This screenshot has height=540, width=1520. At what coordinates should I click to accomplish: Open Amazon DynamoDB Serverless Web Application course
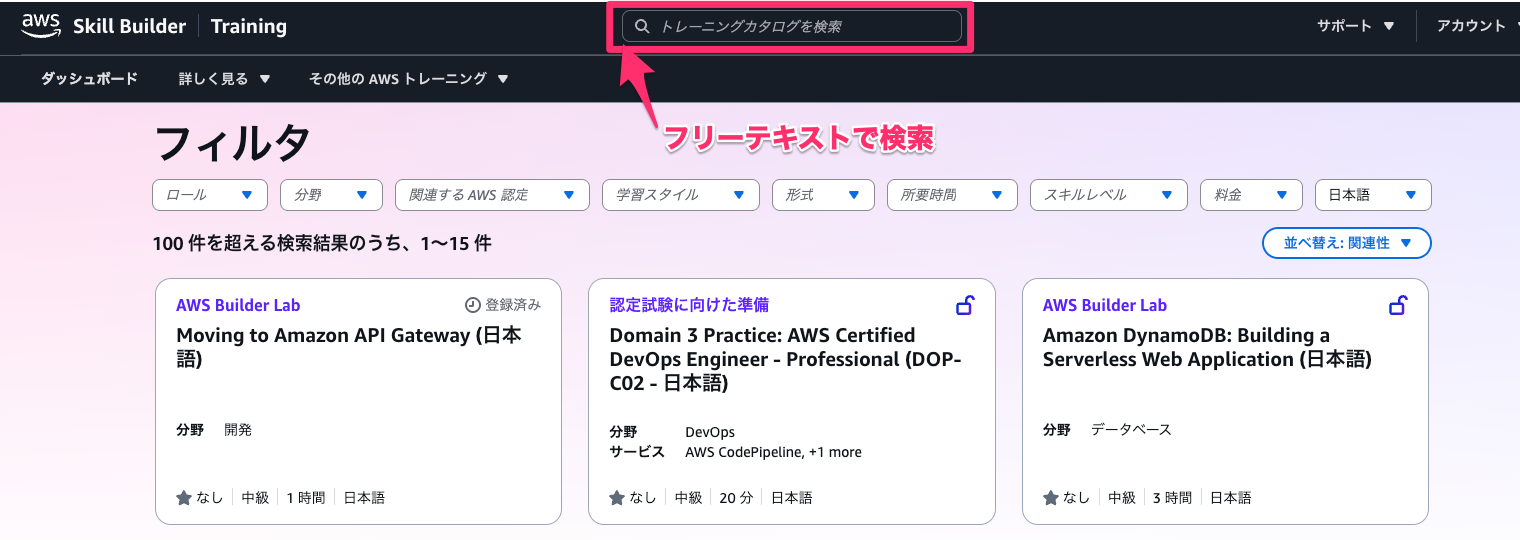(1207, 347)
